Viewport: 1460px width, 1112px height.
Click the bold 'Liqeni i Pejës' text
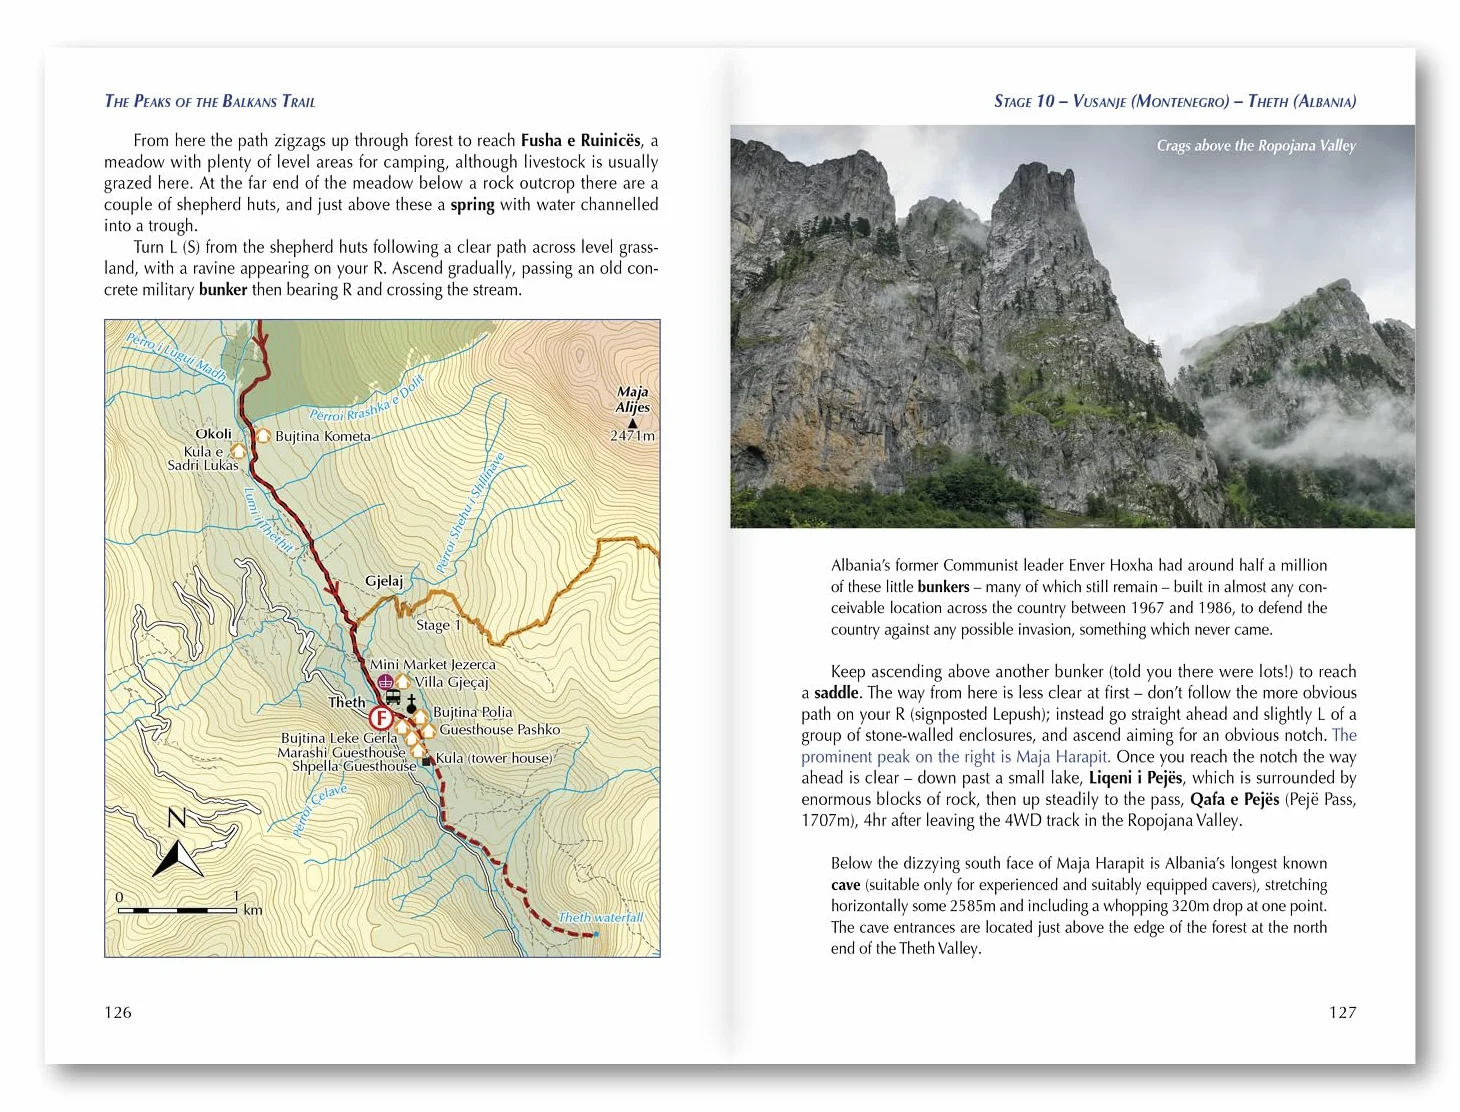pos(1136,778)
